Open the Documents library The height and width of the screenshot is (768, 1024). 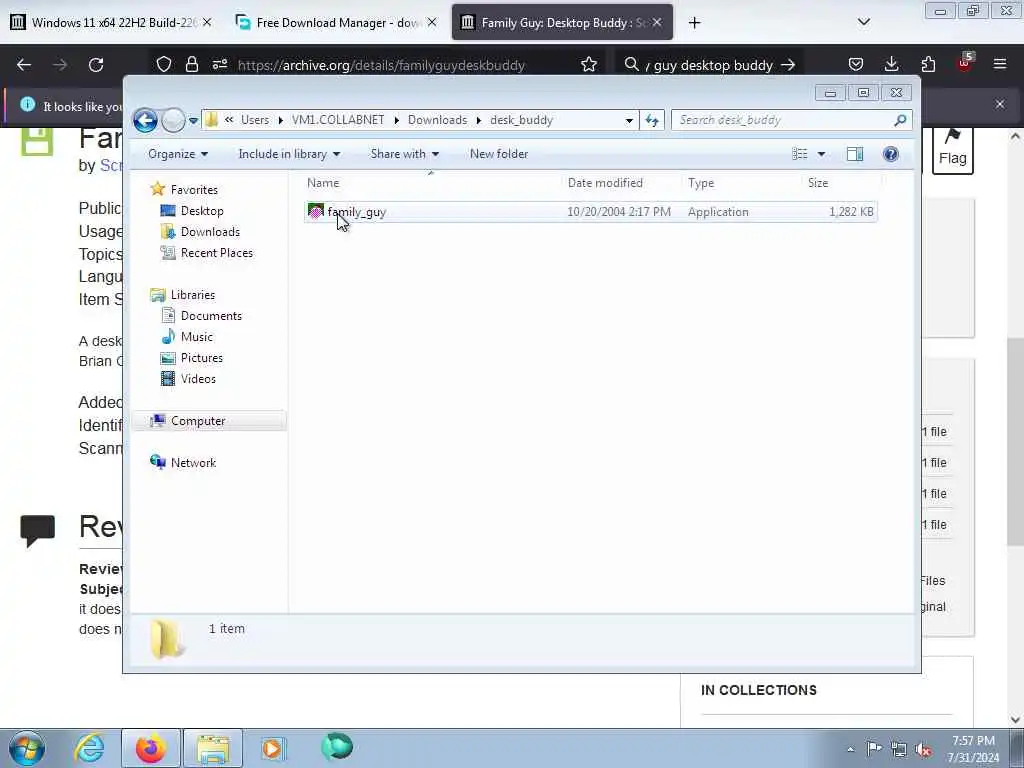click(x=210, y=316)
